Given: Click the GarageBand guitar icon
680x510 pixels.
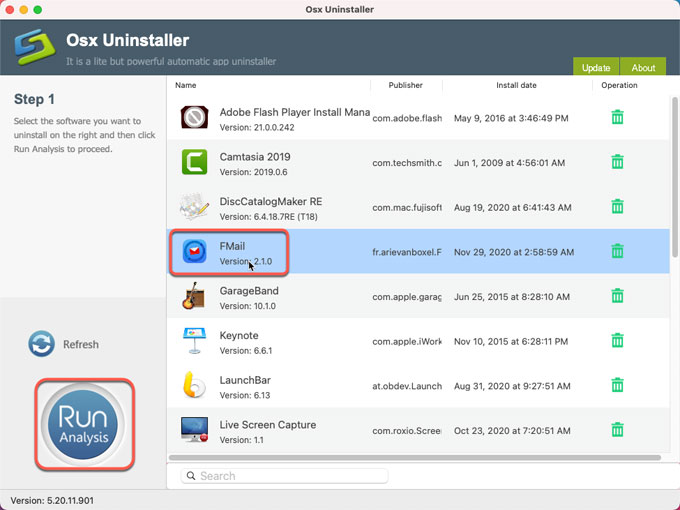Looking at the screenshot, I should coord(193,296).
